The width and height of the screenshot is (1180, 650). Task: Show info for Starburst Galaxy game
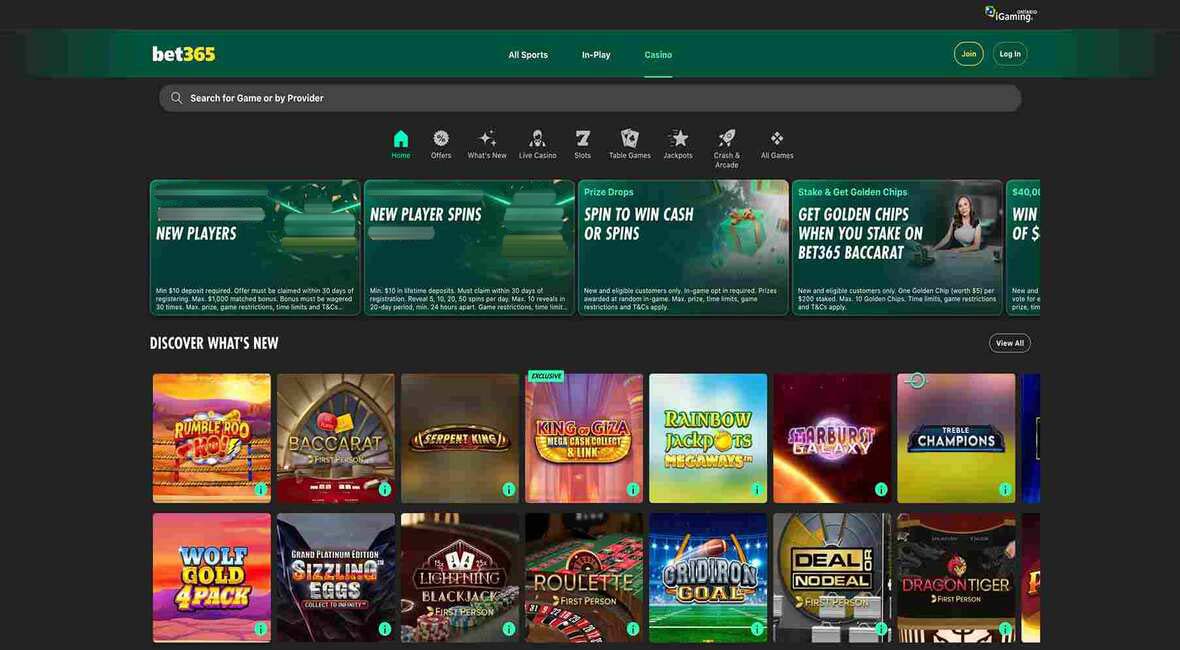881,489
